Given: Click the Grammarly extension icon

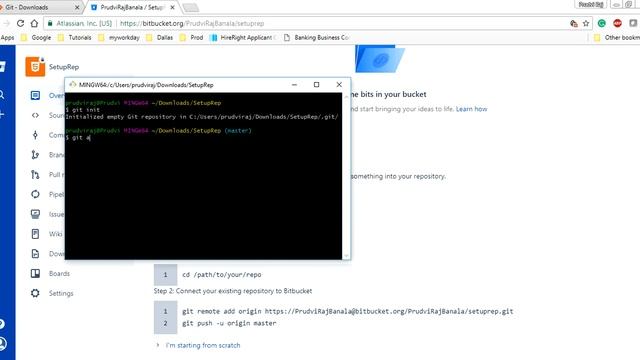Looking at the screenshot, I should pyautogui.click(x=602, y=23).
